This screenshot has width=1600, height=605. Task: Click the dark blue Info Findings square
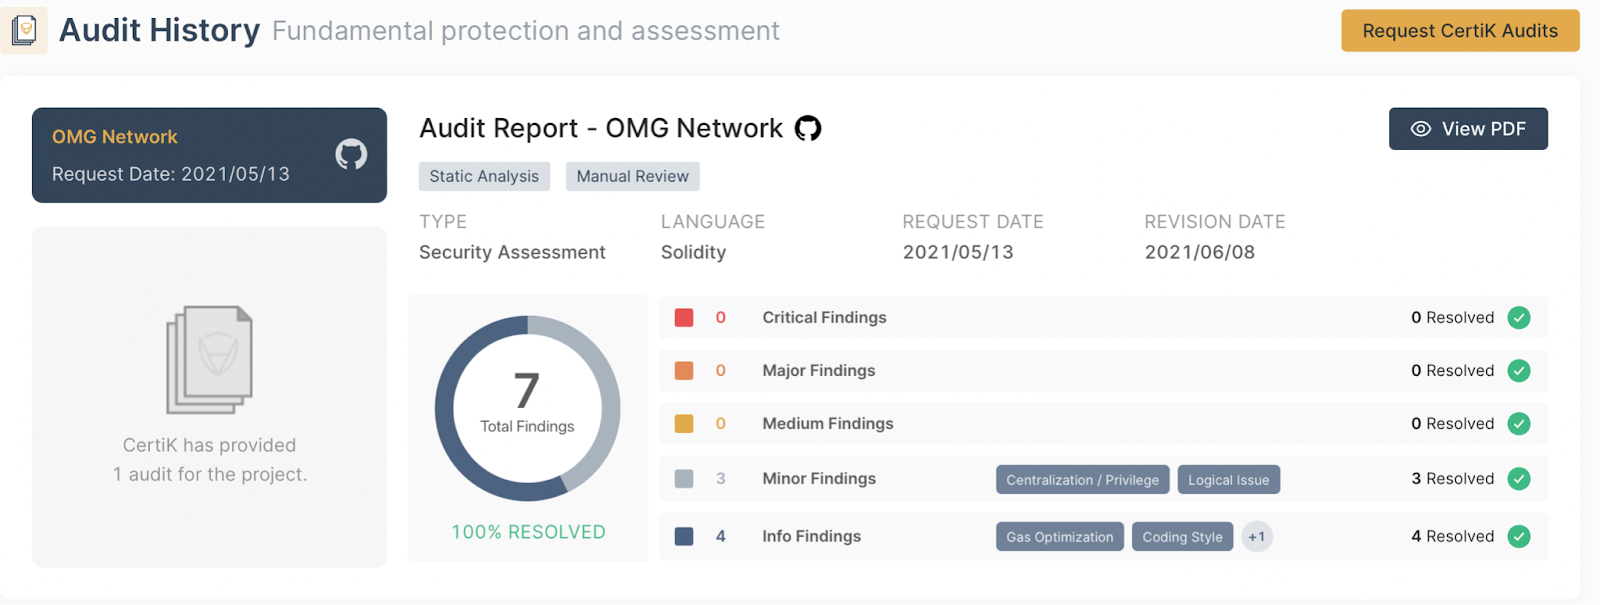tap(684, 537)
